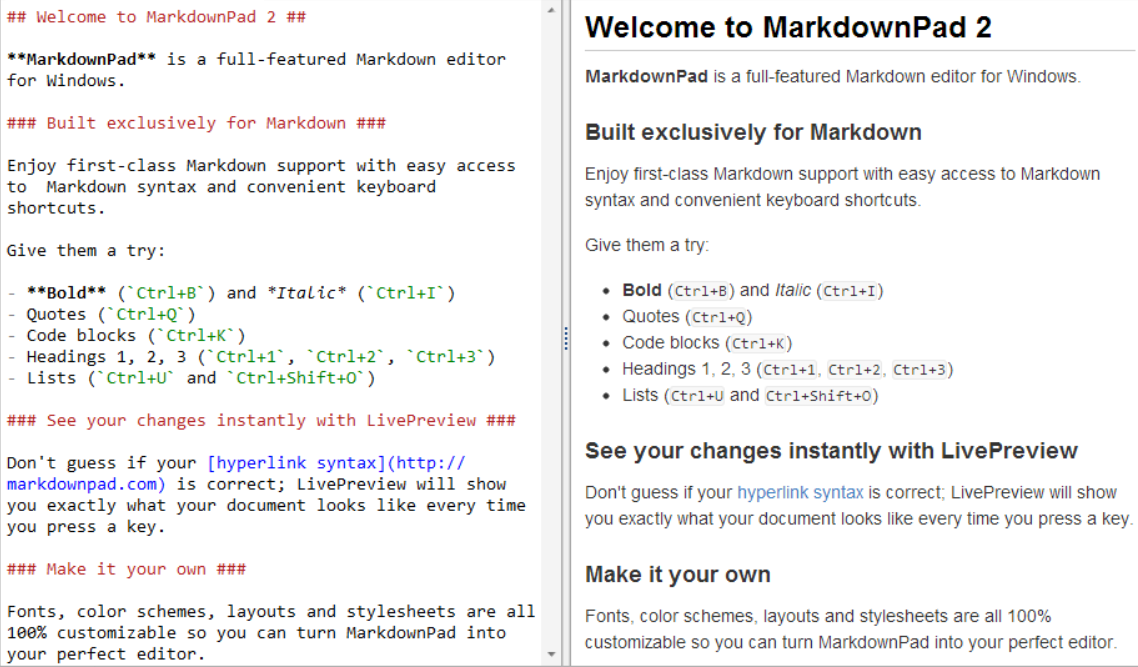Screen dimensions: 1138x667
Task: Click the 'Built exclusively for Markdown' preview heading
Action: click(753, 132)
